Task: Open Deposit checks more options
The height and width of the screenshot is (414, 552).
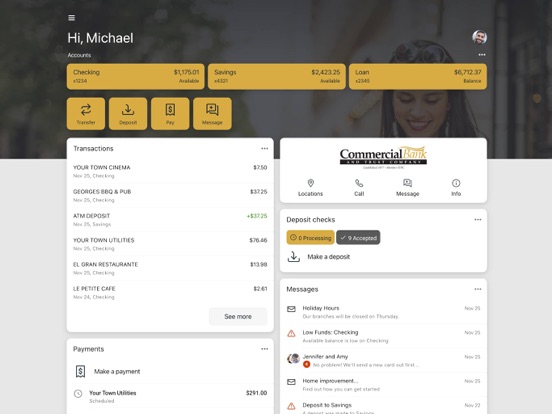Action: point(478,220)
